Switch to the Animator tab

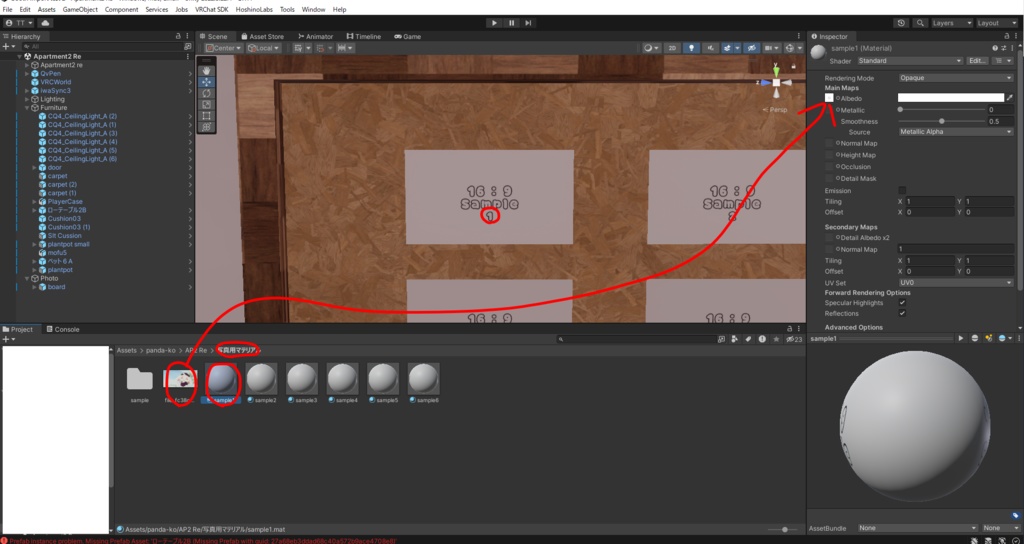pyautogui.click(x=315, y=37)
